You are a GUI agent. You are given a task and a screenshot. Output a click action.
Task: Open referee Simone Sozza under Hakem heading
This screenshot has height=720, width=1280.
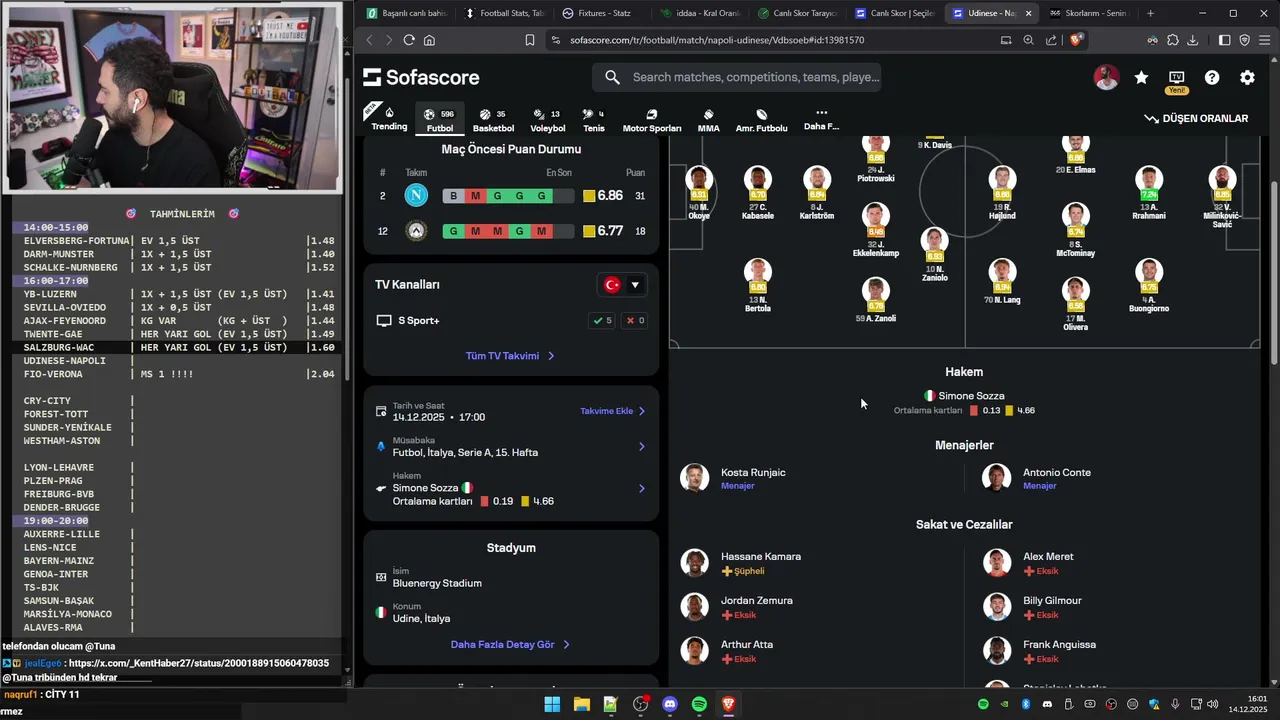[964, 396]
